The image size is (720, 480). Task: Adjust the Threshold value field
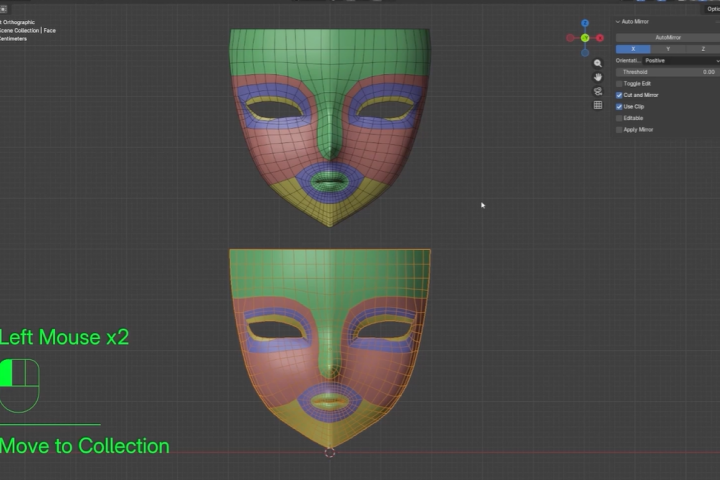coord(668,72)
